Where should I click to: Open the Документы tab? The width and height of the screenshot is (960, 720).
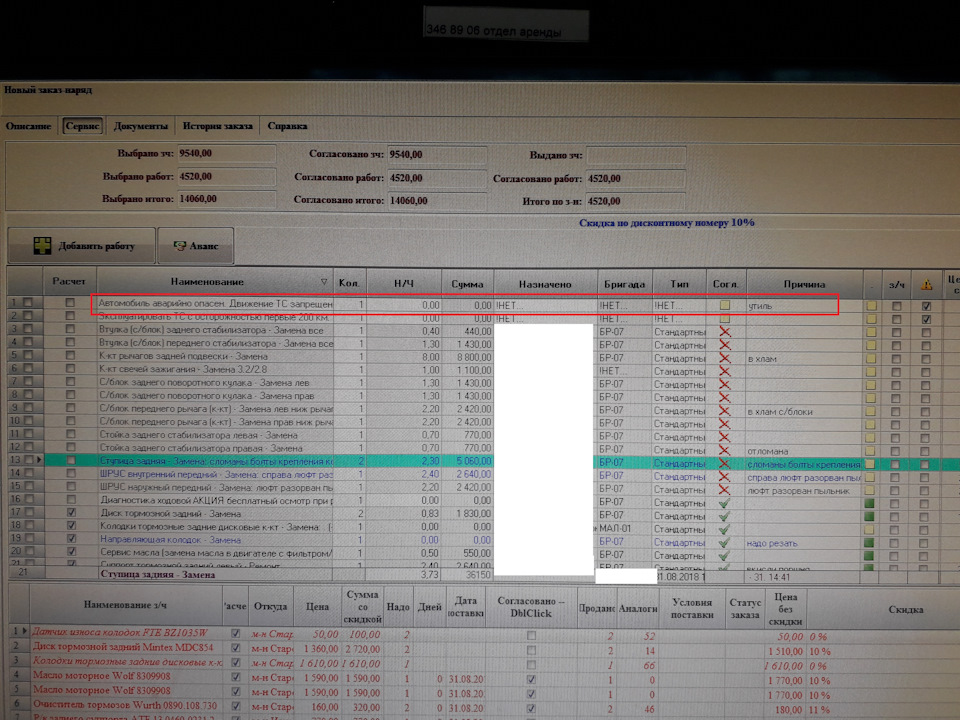pyautogui.click(x=141, y=126)
